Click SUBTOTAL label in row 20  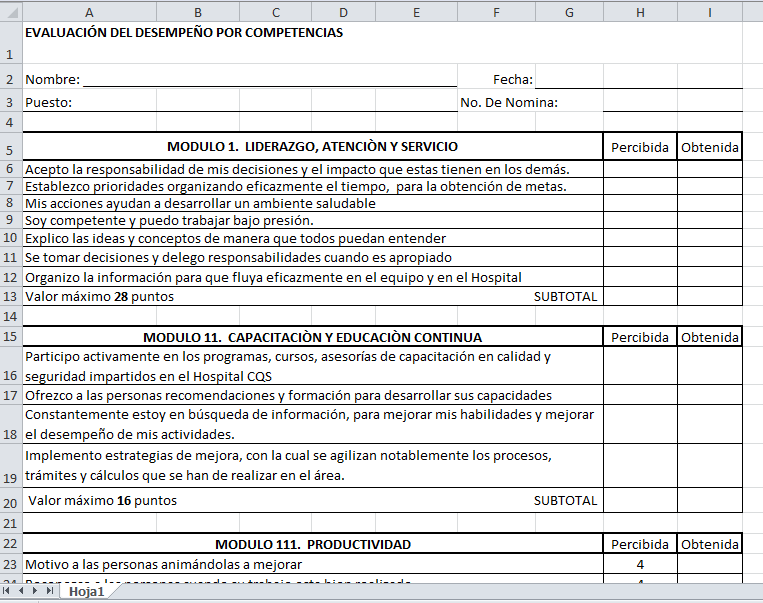point(565,500)
